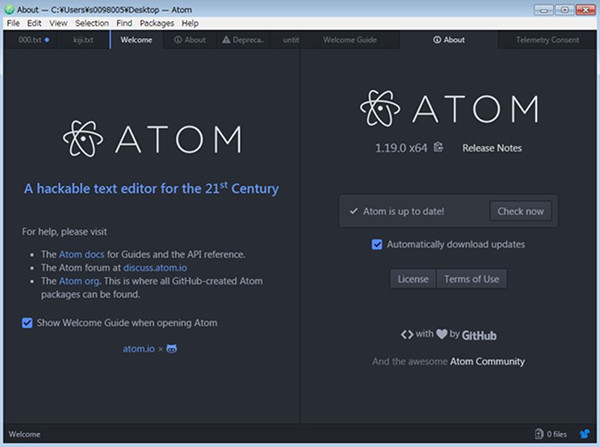The width and height of the screenshot is (600, 447).
Task: Open the Packages menu
Action: pos(157,23)
